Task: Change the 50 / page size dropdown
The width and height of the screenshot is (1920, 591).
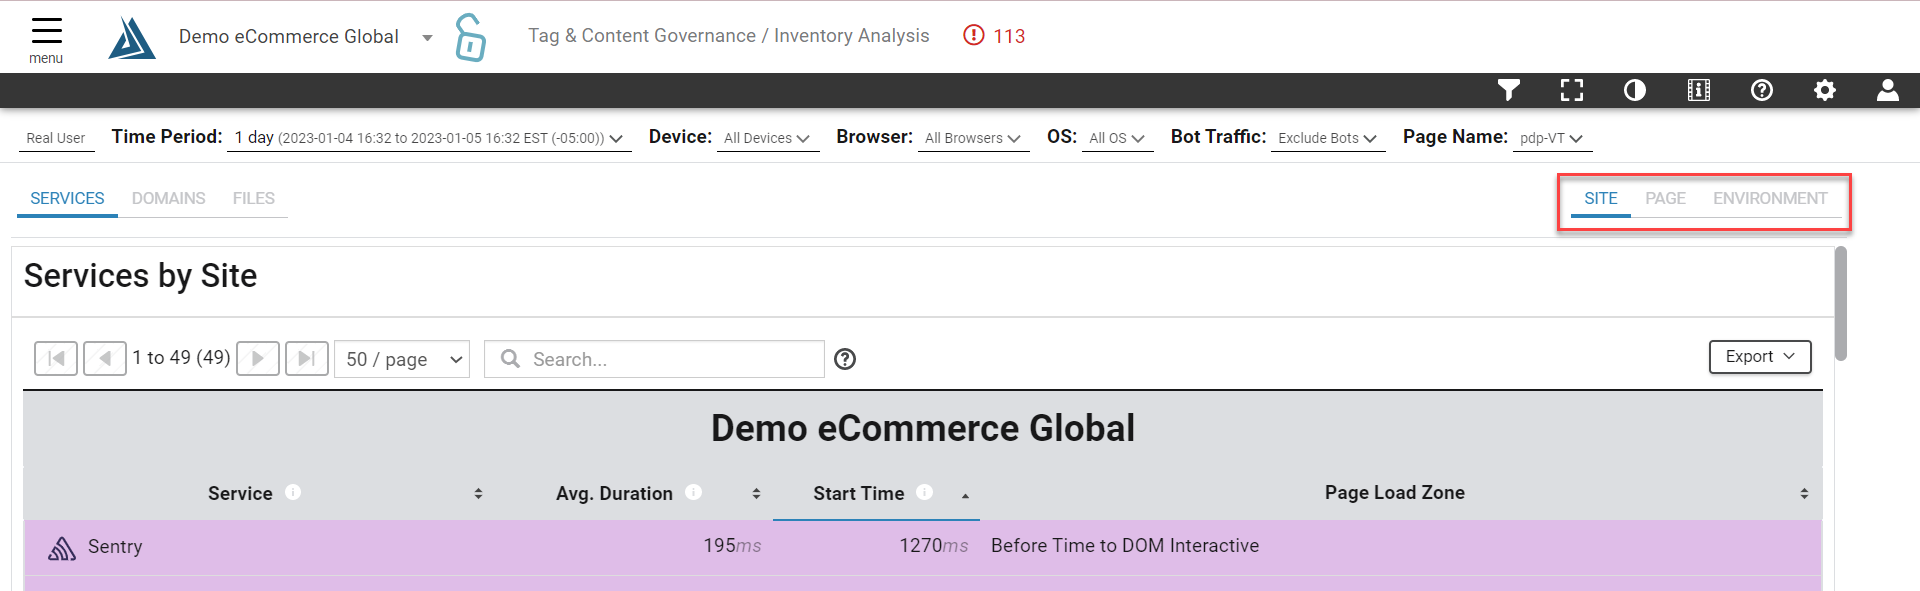Action: click(402, 359)
